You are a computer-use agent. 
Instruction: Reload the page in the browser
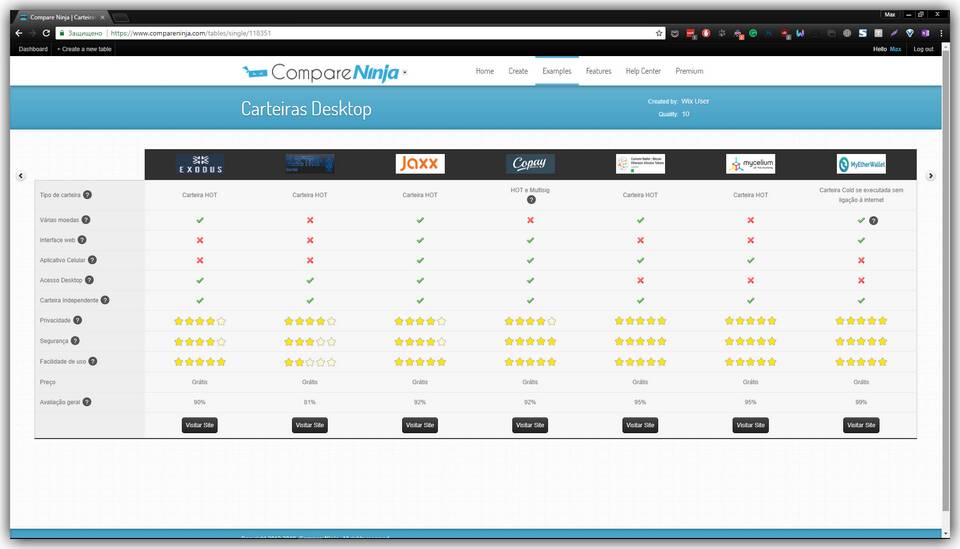click(46, 33)
